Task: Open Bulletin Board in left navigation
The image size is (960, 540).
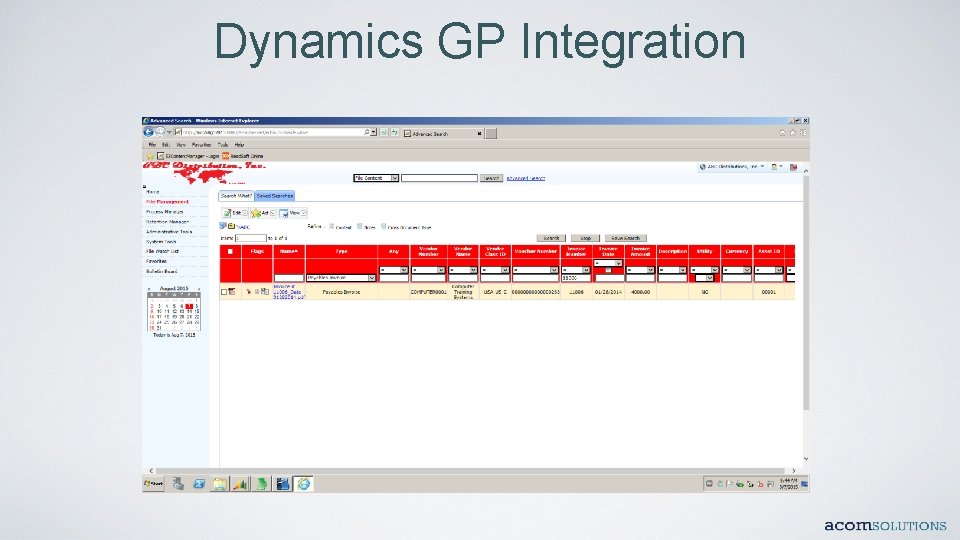Action: pyautogui.click(x=162, y=271)
